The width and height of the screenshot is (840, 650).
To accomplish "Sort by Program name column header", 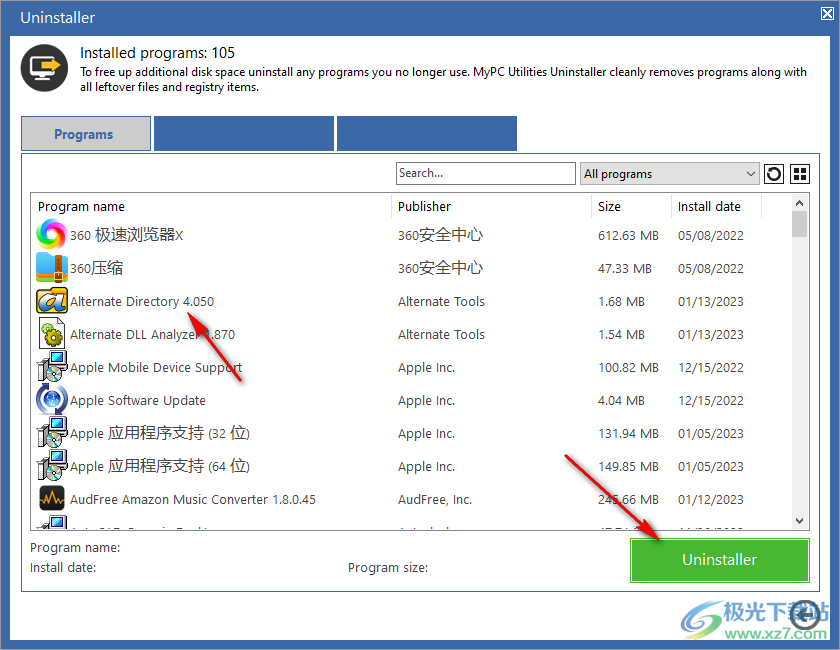I will tap(212, 206).
